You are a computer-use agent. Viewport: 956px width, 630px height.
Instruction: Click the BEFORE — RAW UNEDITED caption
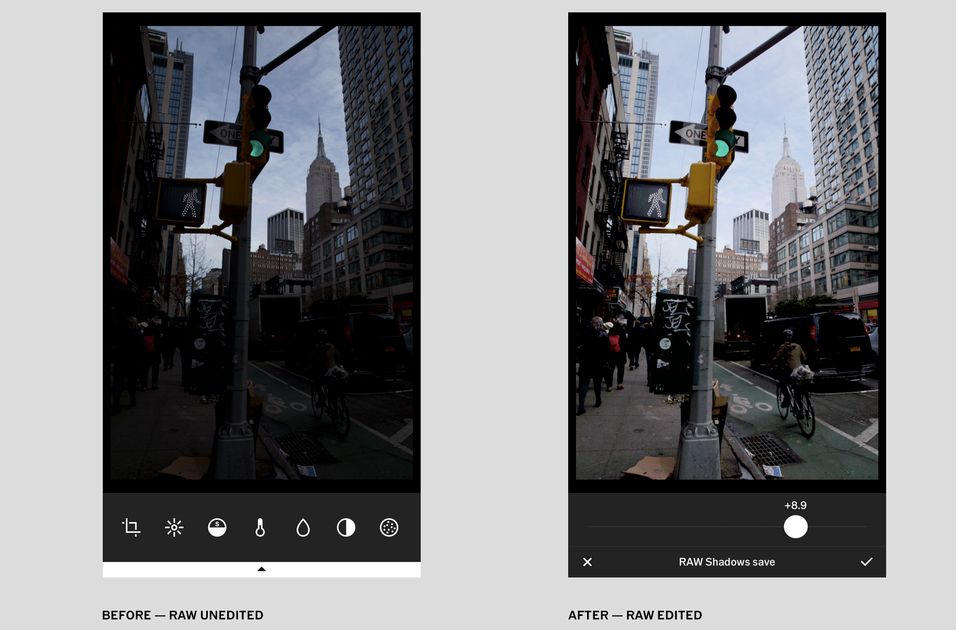click(182, 615)
